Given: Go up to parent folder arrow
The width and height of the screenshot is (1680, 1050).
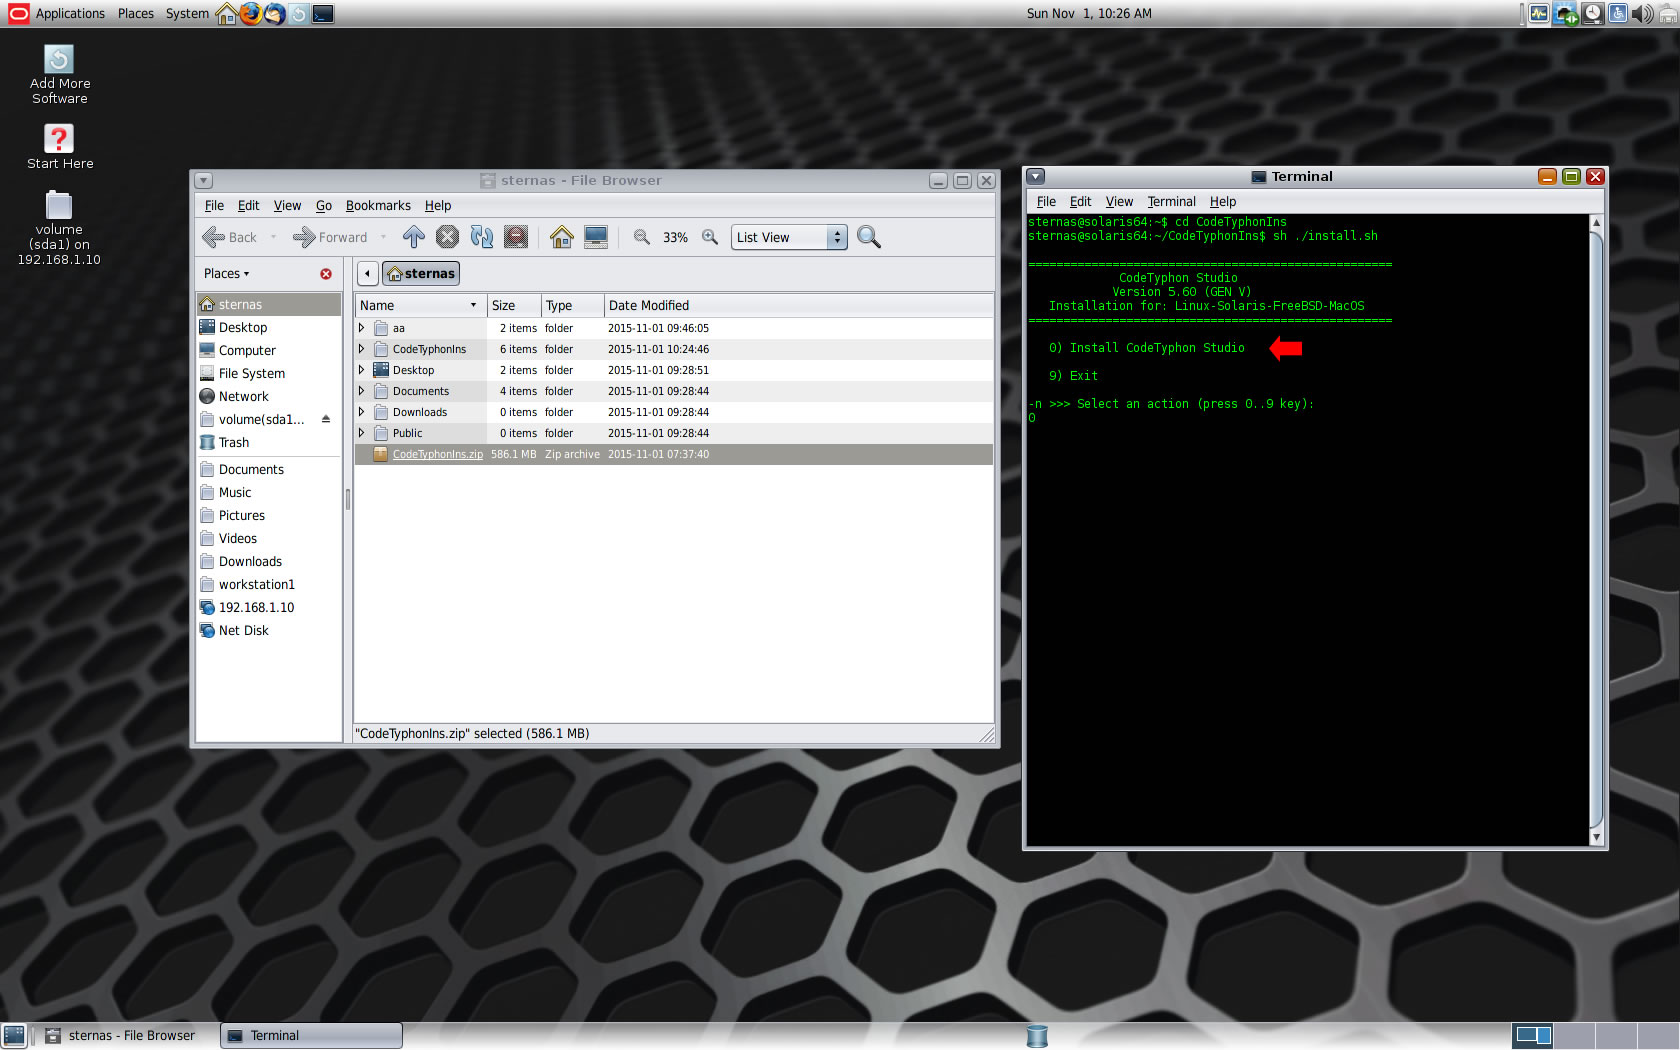Looking at the screenshot, I should [x=413, y=237].
